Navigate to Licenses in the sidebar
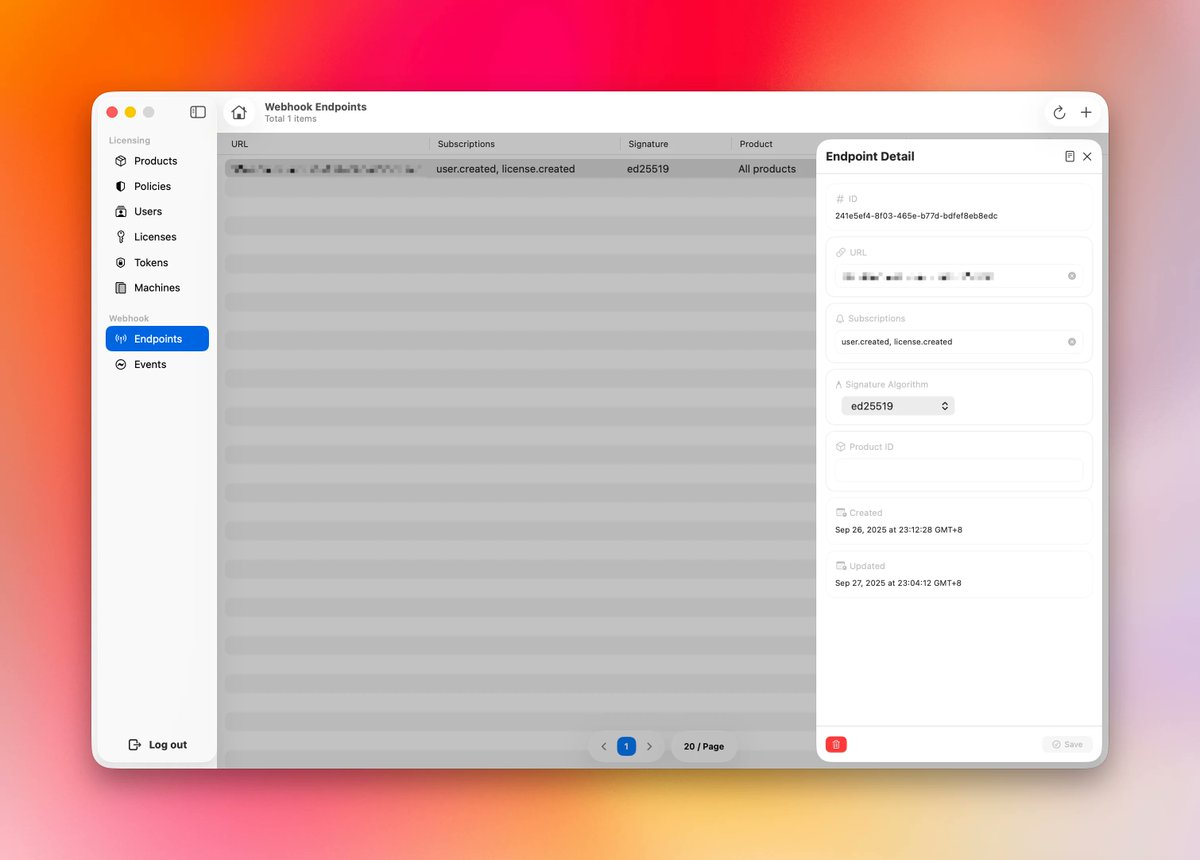This screenshot has height=860, width=1200. 155,237
